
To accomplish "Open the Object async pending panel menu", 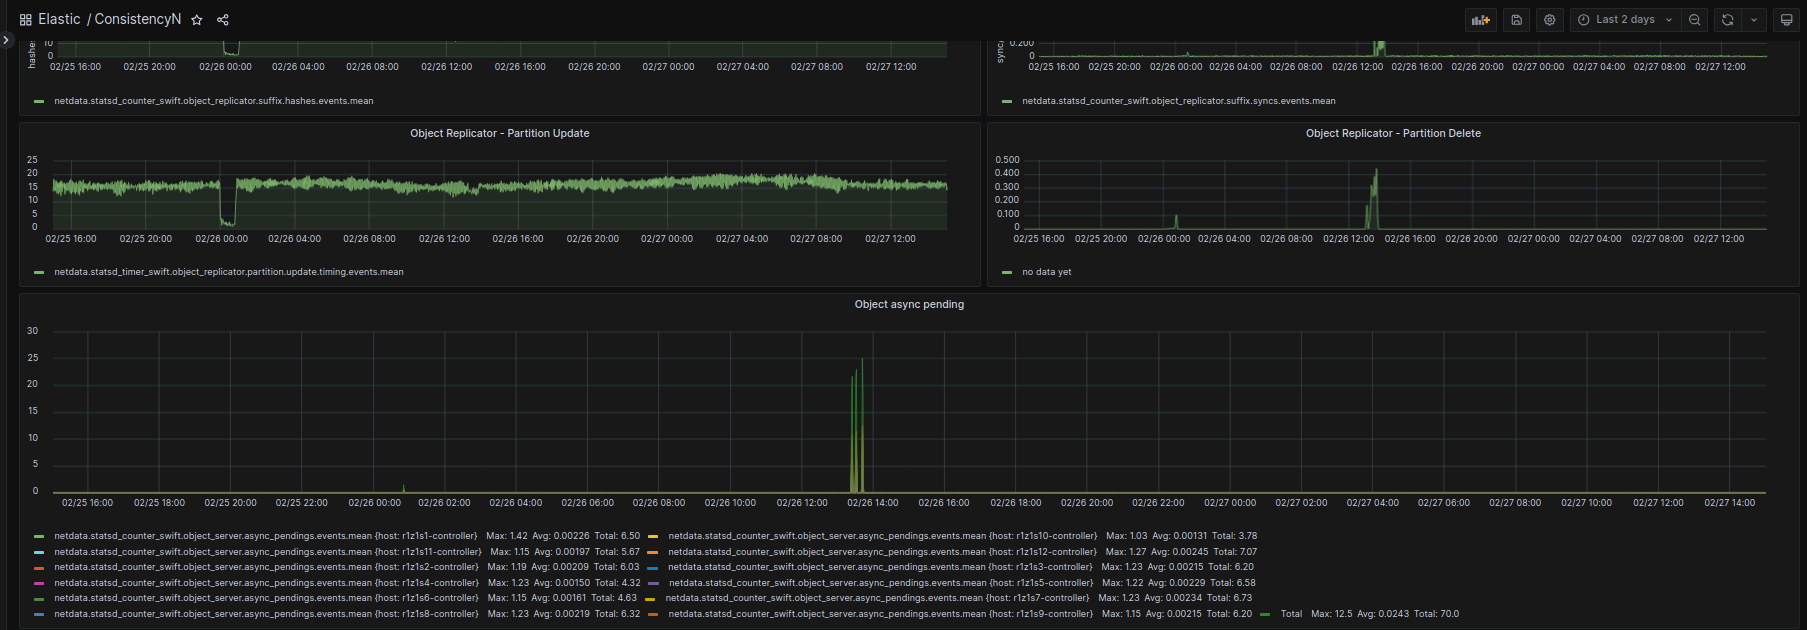I will click(x=908, y=304).
